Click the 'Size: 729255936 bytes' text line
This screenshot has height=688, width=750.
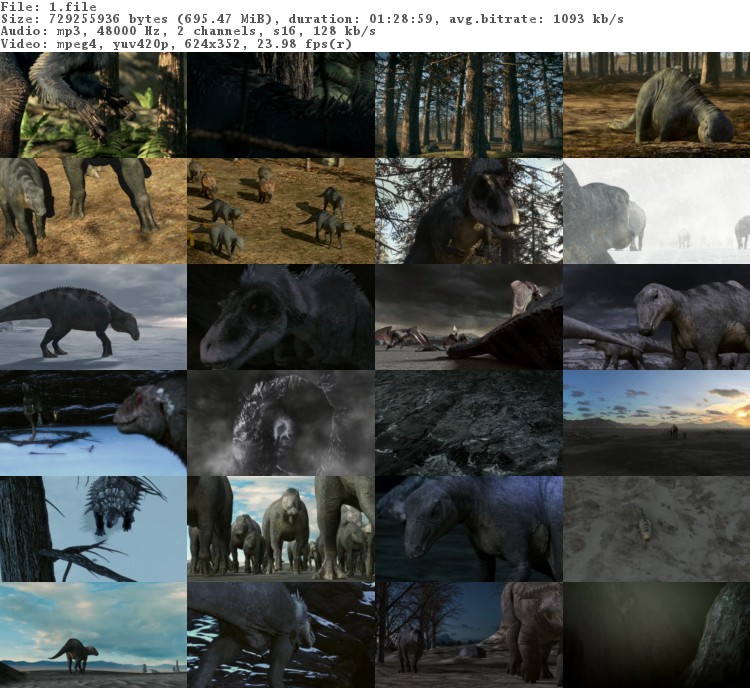pos(312,19)
